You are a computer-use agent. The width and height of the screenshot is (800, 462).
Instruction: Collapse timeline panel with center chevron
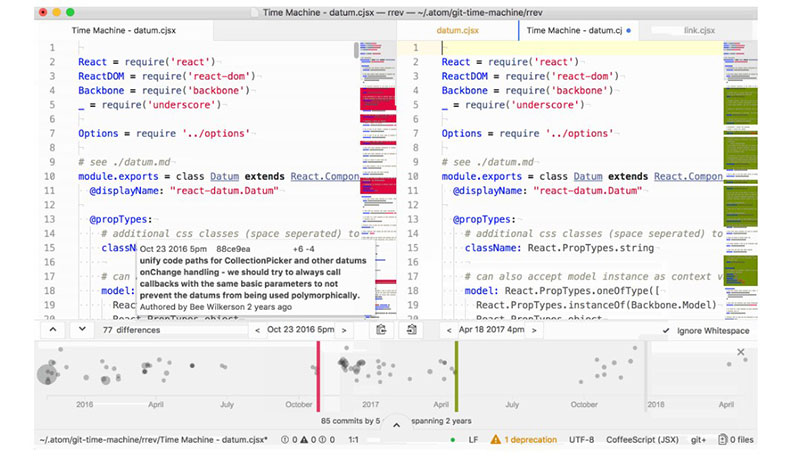[396, 425]
